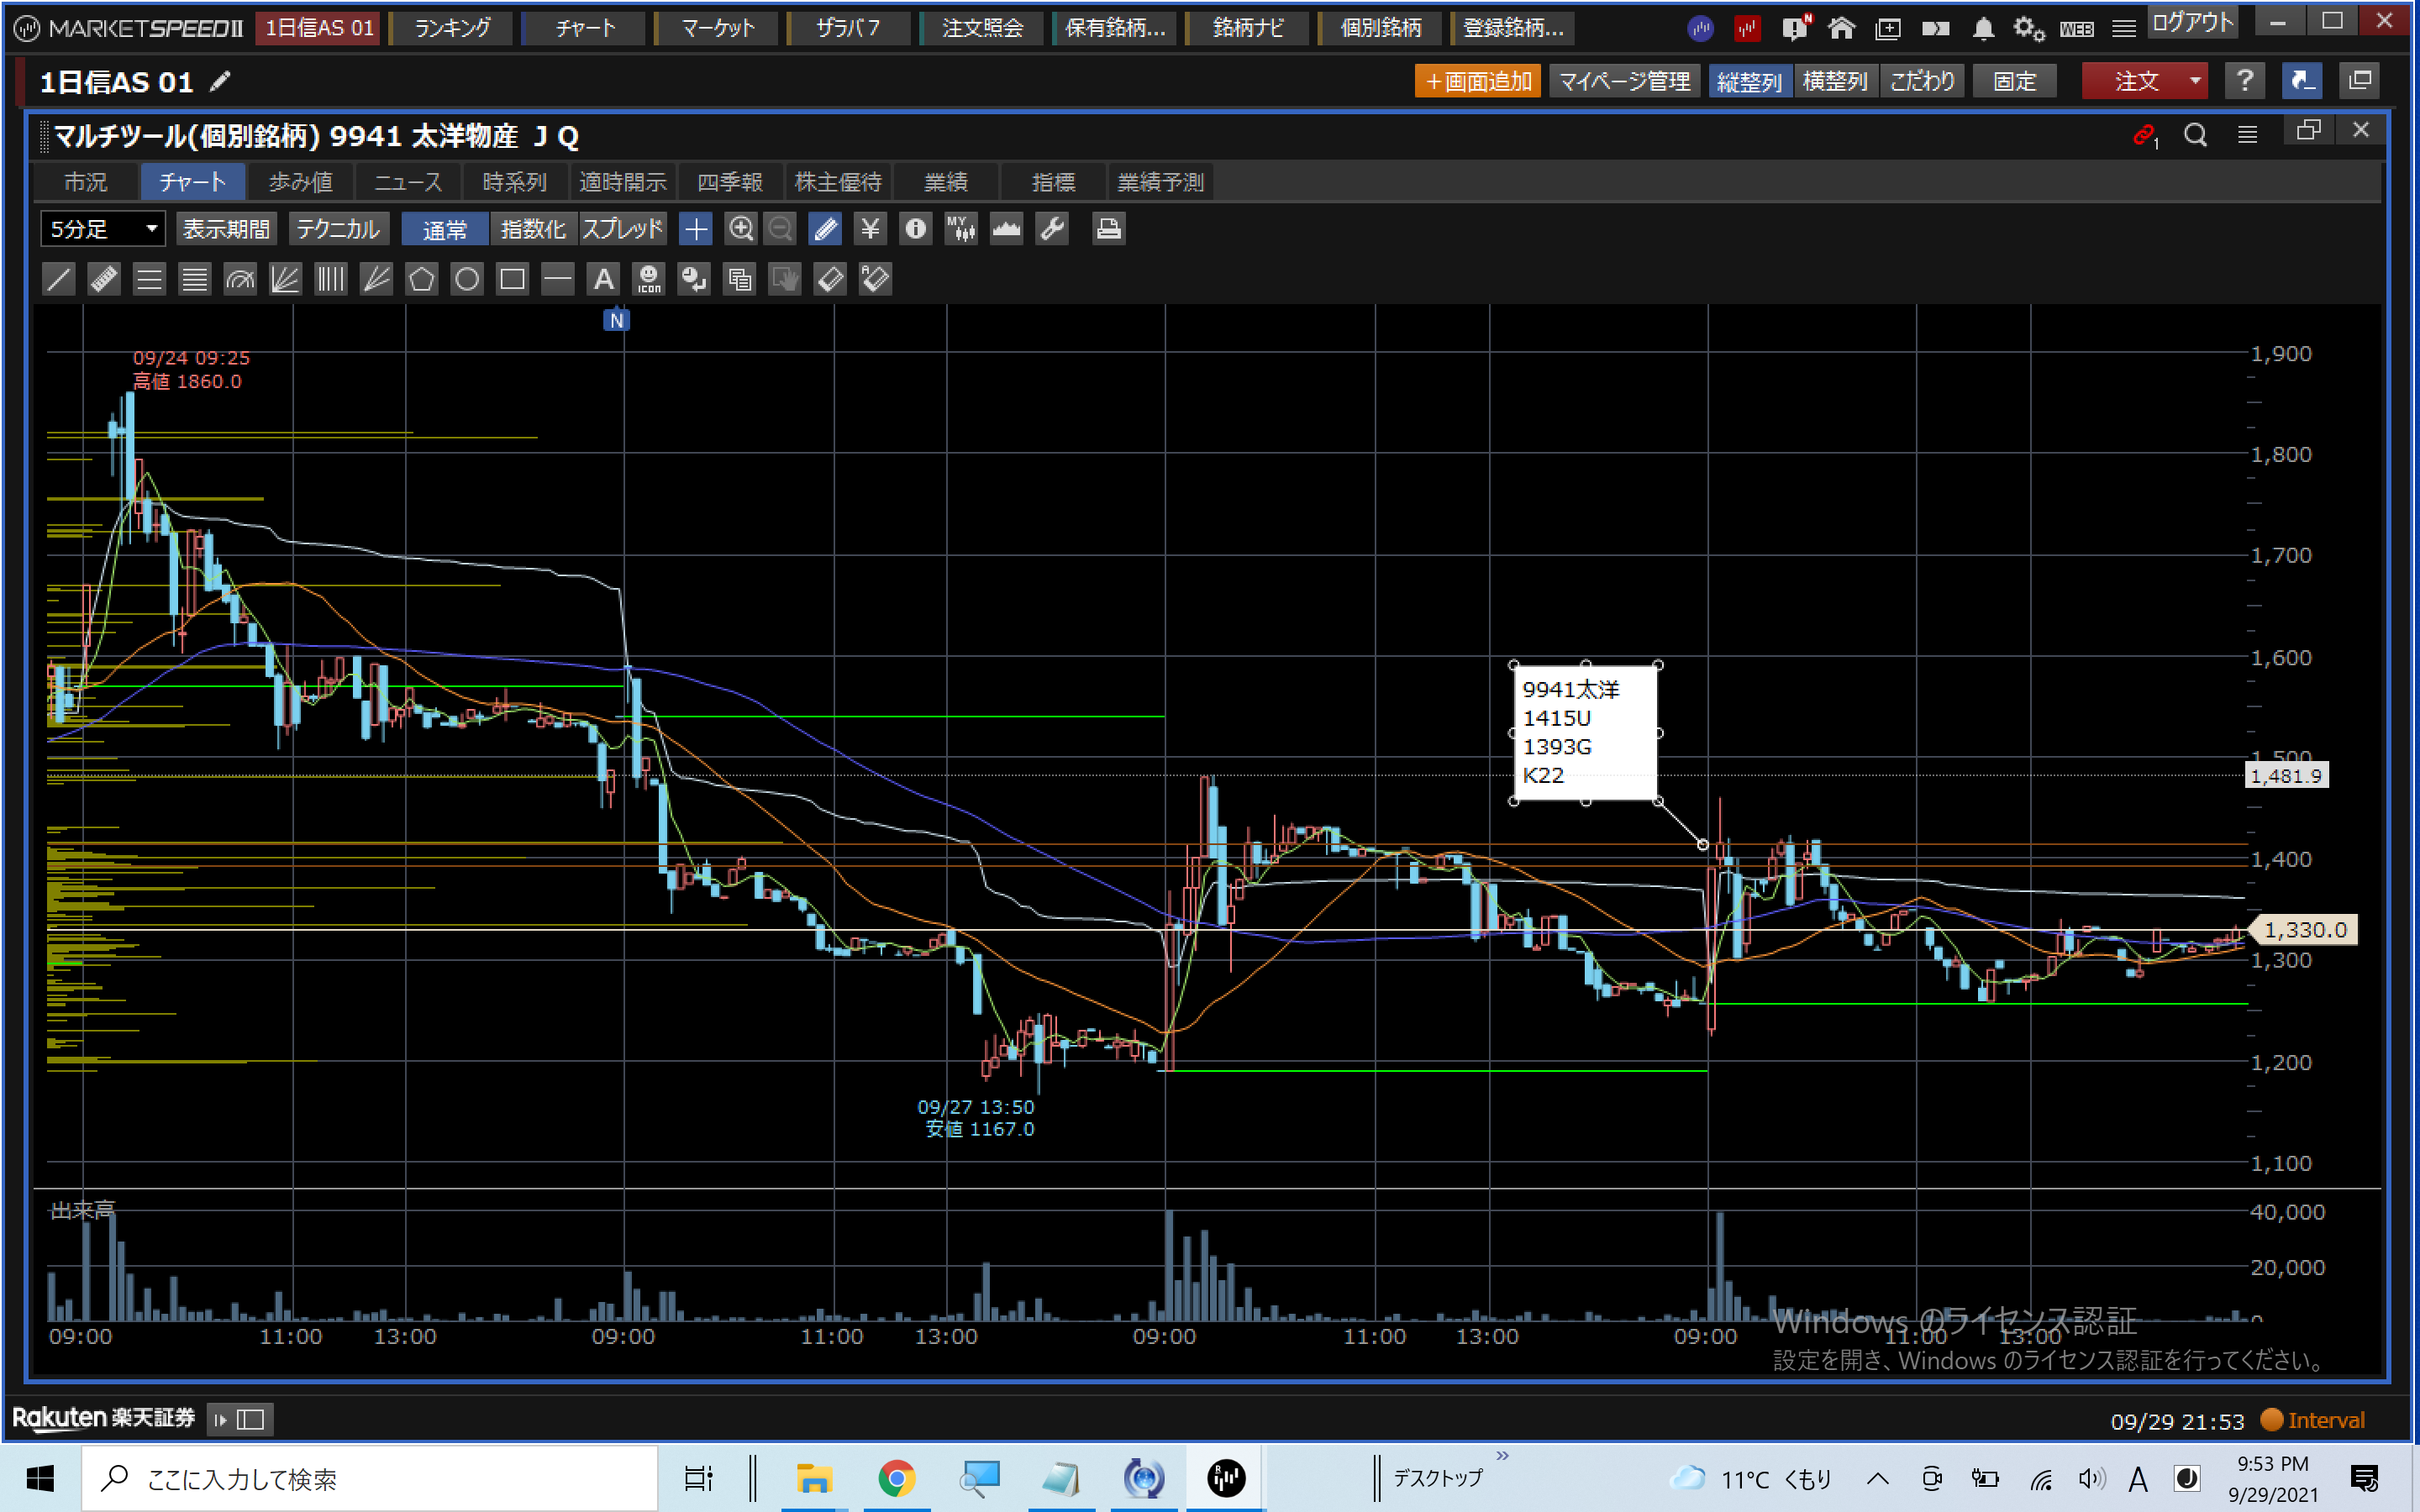
Task: Select the ellipse drawing tool
Action: click(466, 279)
